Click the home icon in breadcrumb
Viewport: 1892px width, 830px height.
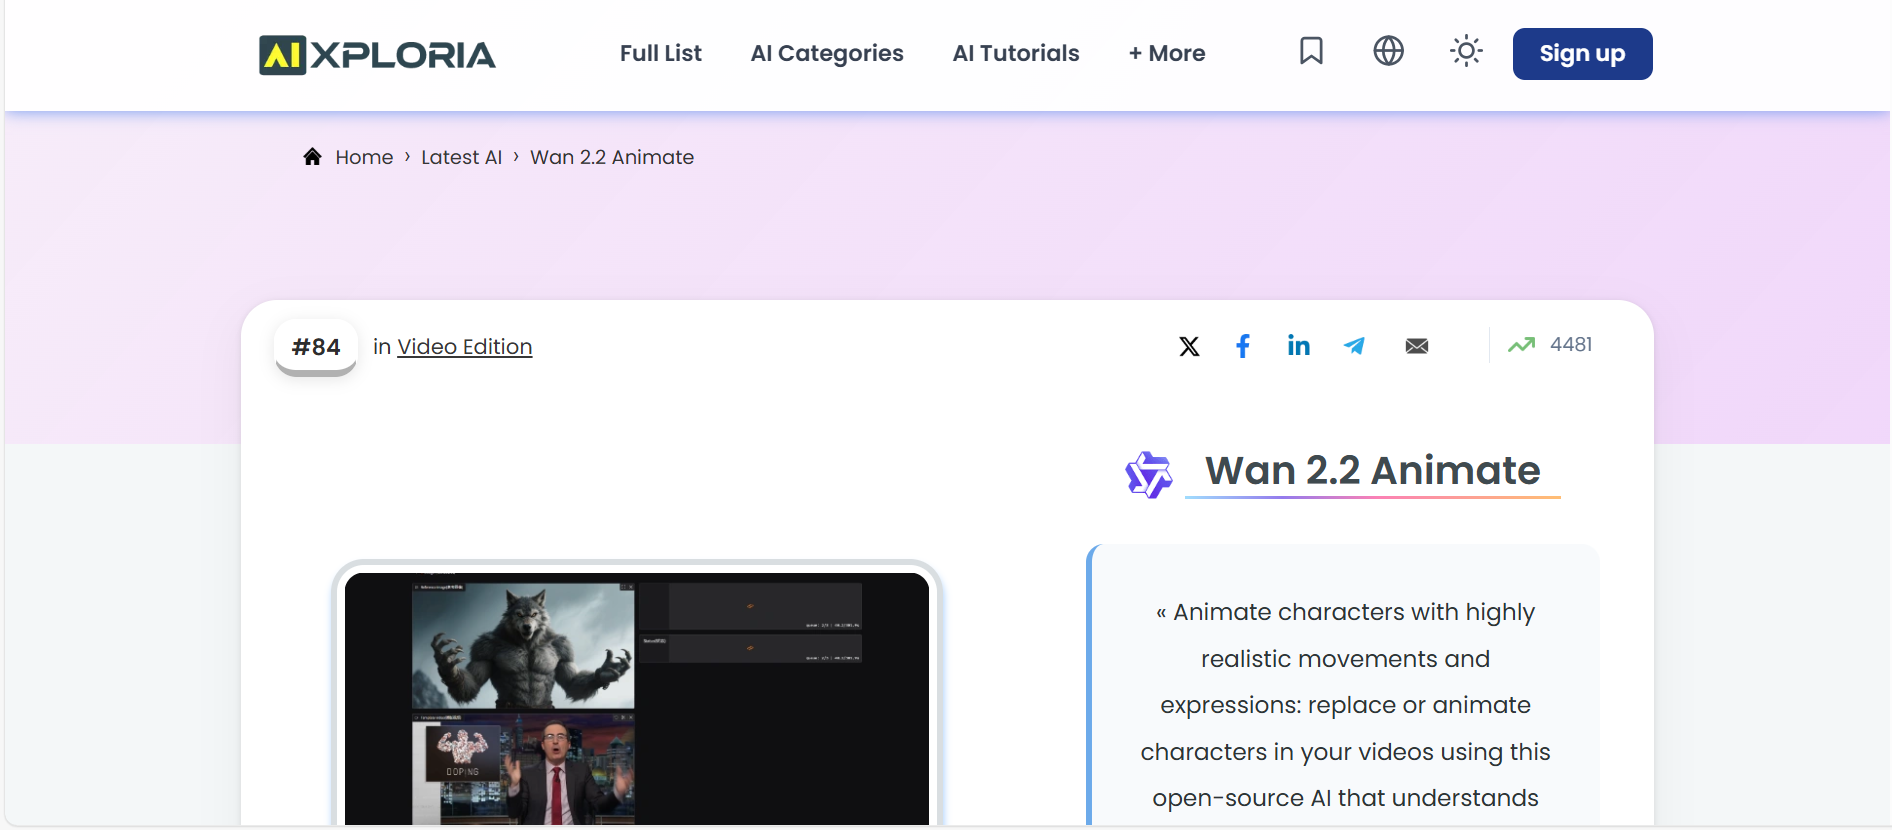(313, 157)
